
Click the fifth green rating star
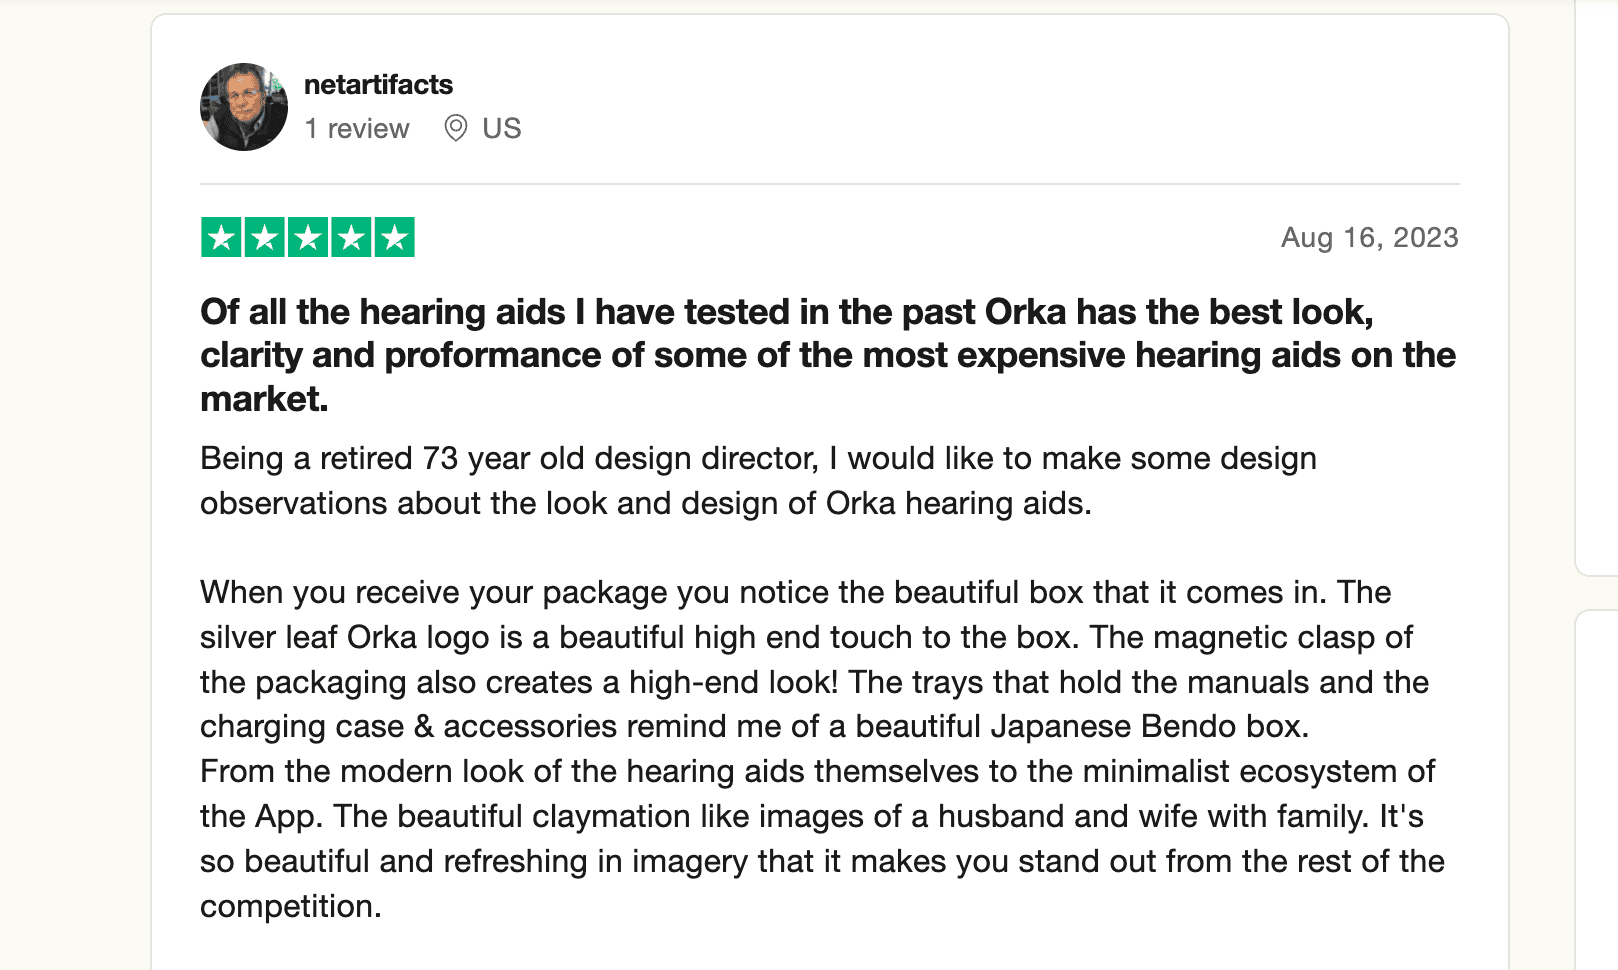(395, 238)
